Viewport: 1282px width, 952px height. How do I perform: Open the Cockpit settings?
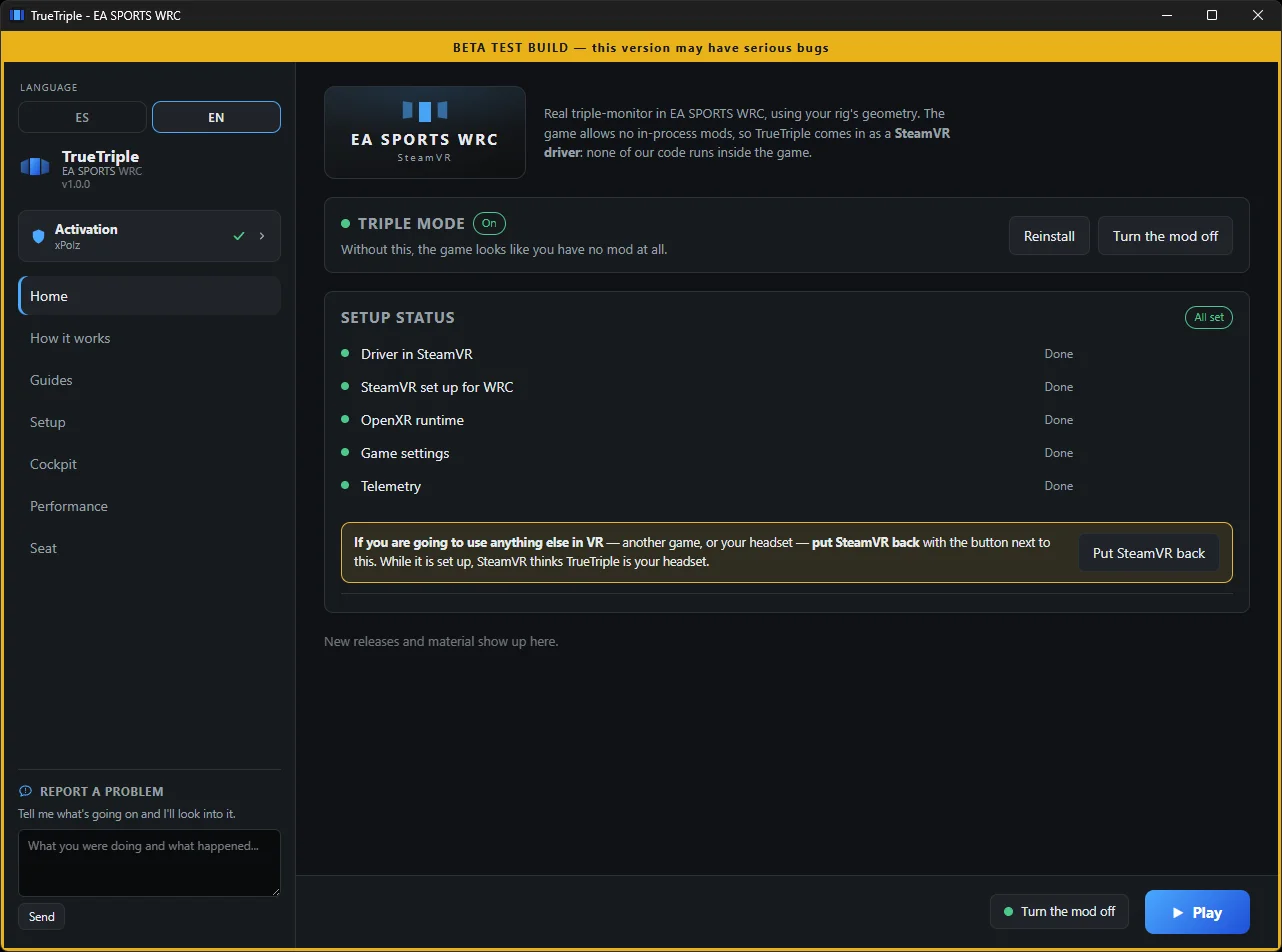click(149, 464)
